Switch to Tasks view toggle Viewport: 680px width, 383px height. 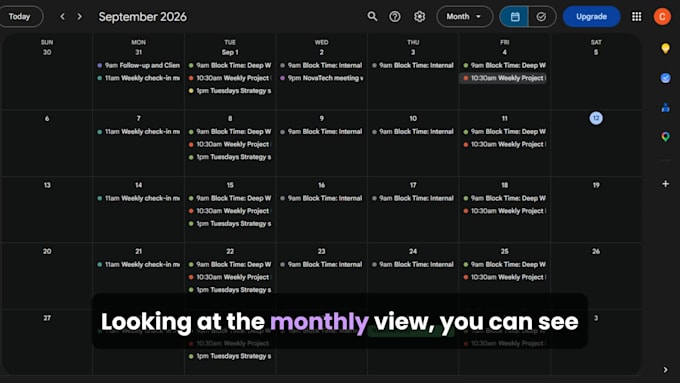coord(542,16)
